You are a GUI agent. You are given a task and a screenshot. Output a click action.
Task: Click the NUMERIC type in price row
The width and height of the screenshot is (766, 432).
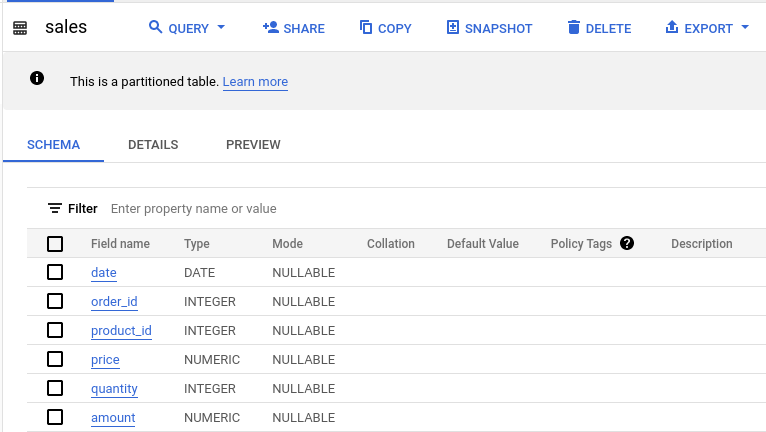click(212, 360)
